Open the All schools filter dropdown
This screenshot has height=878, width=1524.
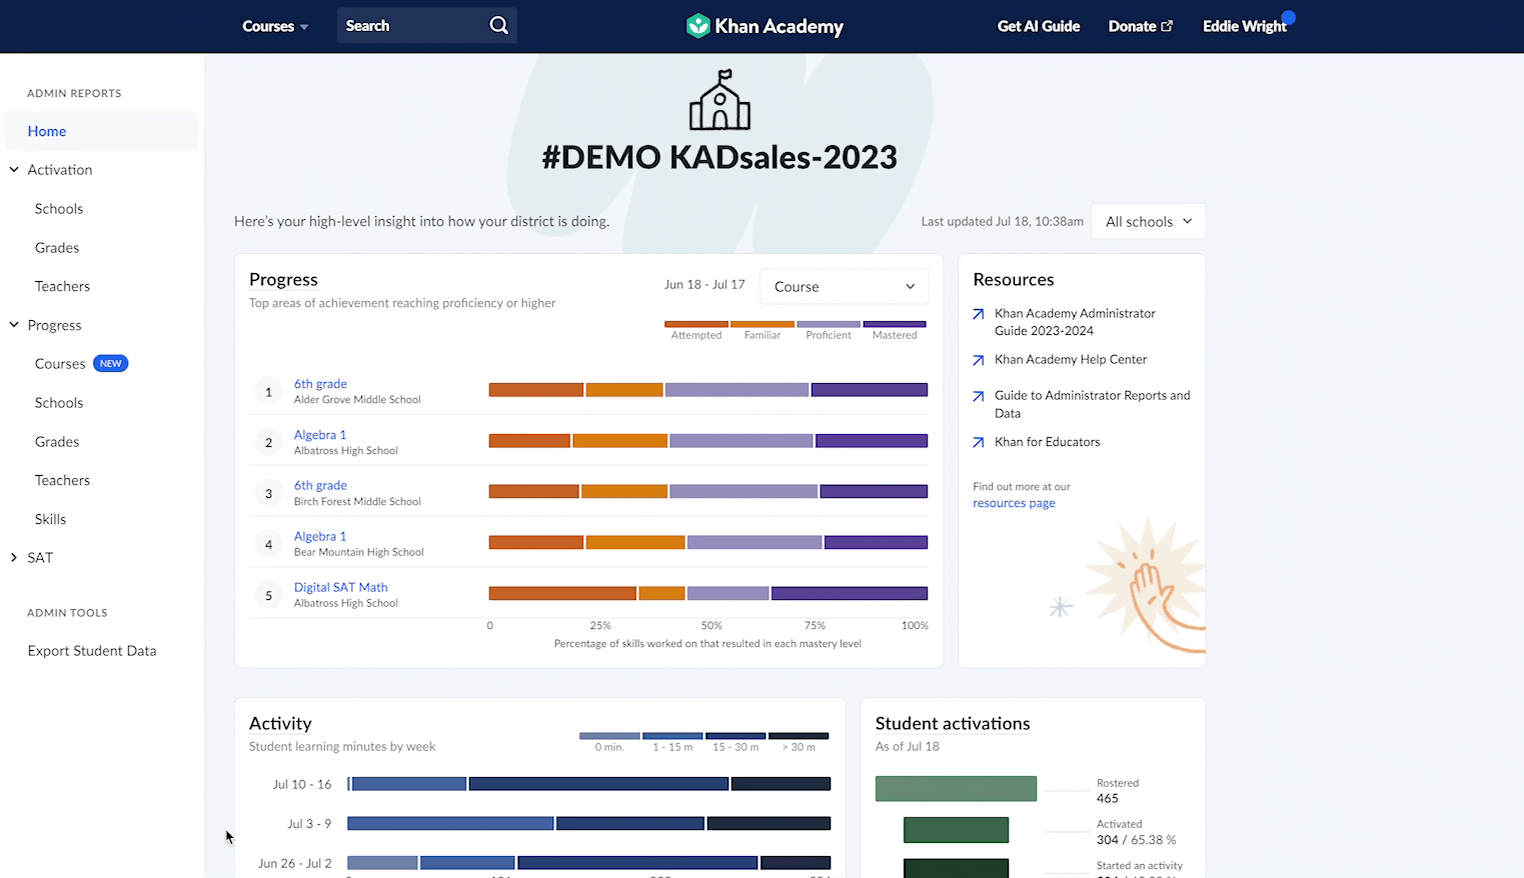tap(1148, 222)
